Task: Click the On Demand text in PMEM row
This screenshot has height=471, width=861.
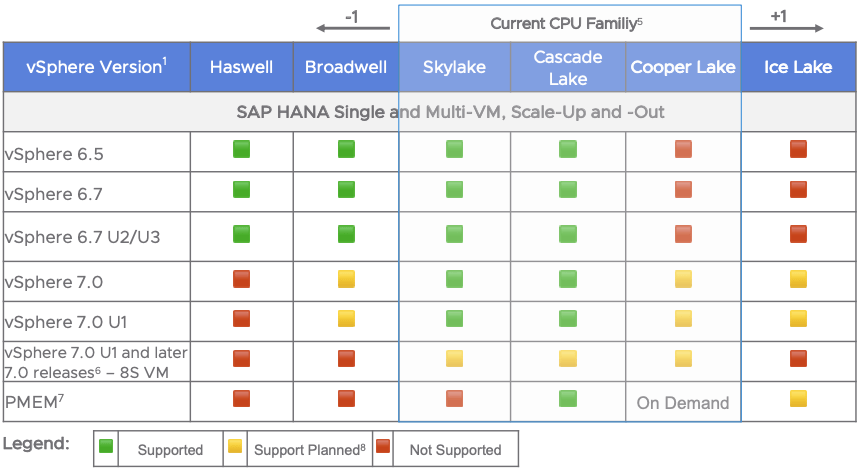Action: [x=683, y=404]
